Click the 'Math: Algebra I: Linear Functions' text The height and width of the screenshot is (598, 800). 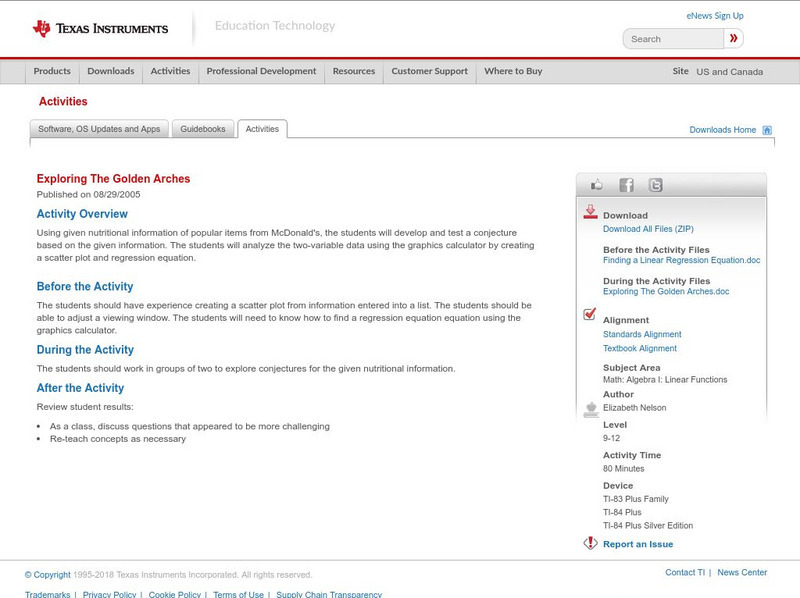[665, 380]
